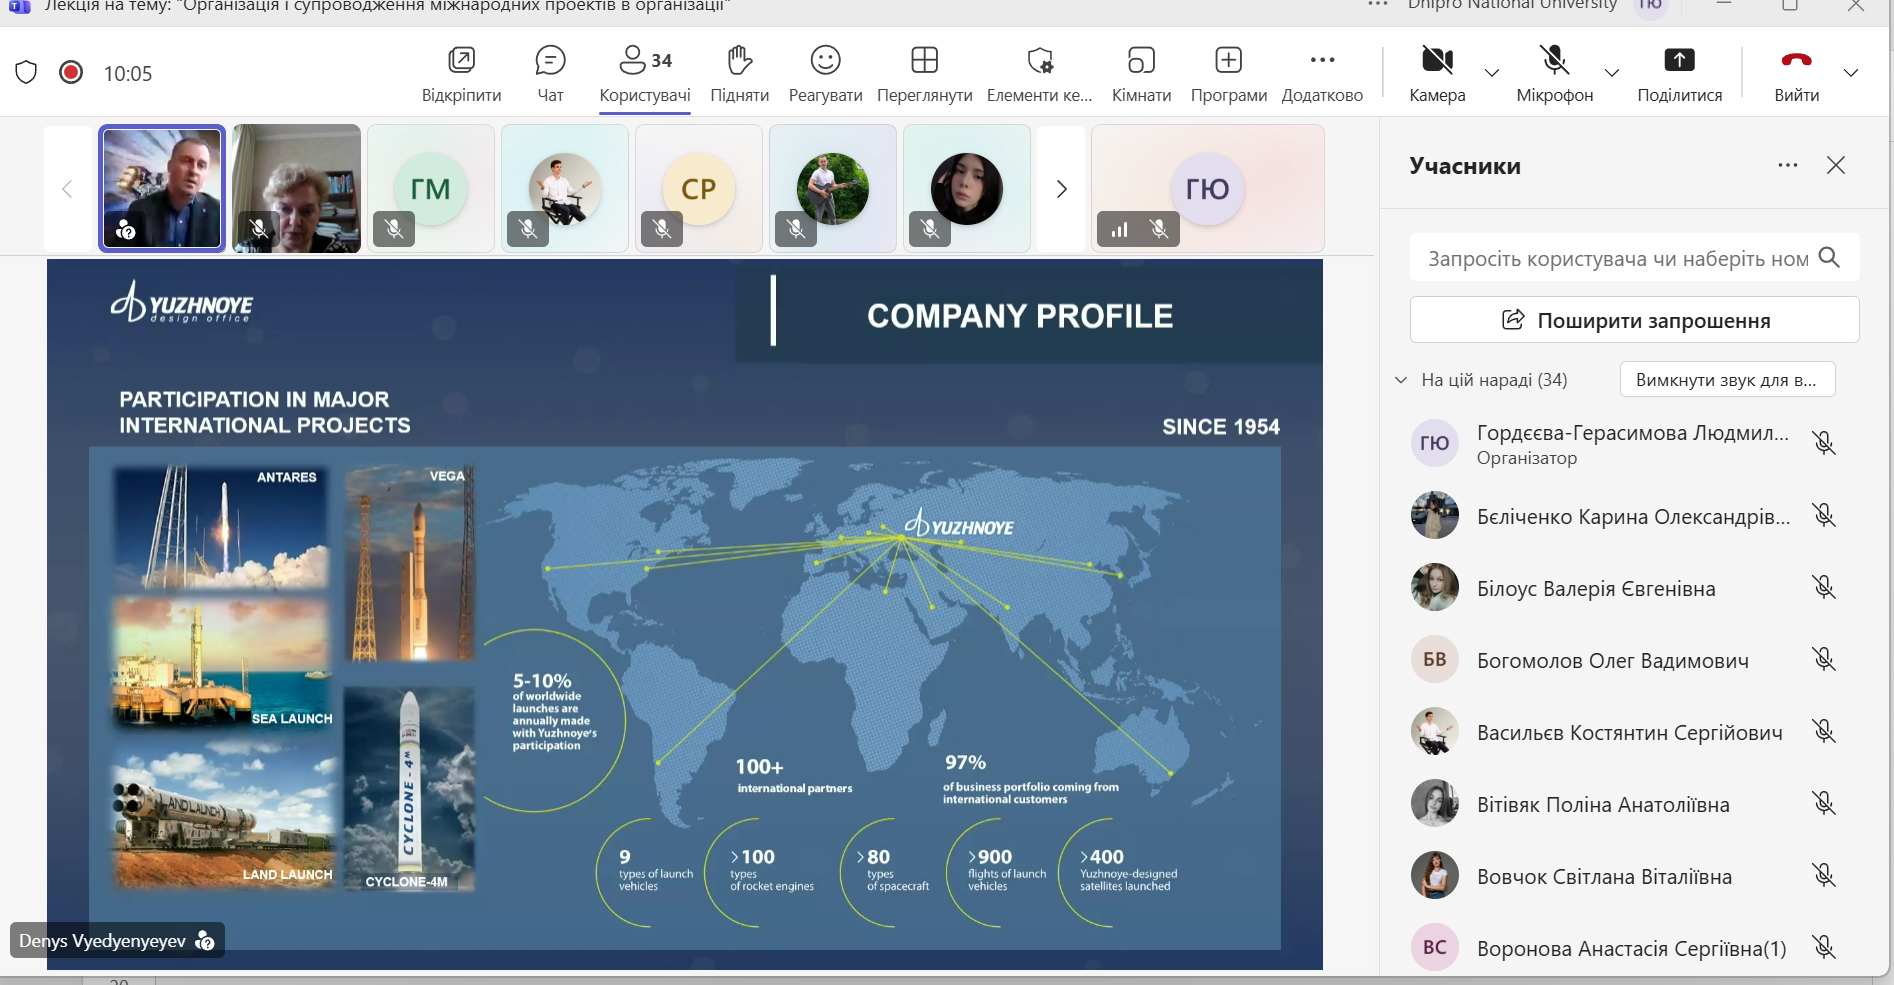Select the Користувачі participants tab
The width and height of the screenshot is (1894, 985).
click(x=645, y=74)
